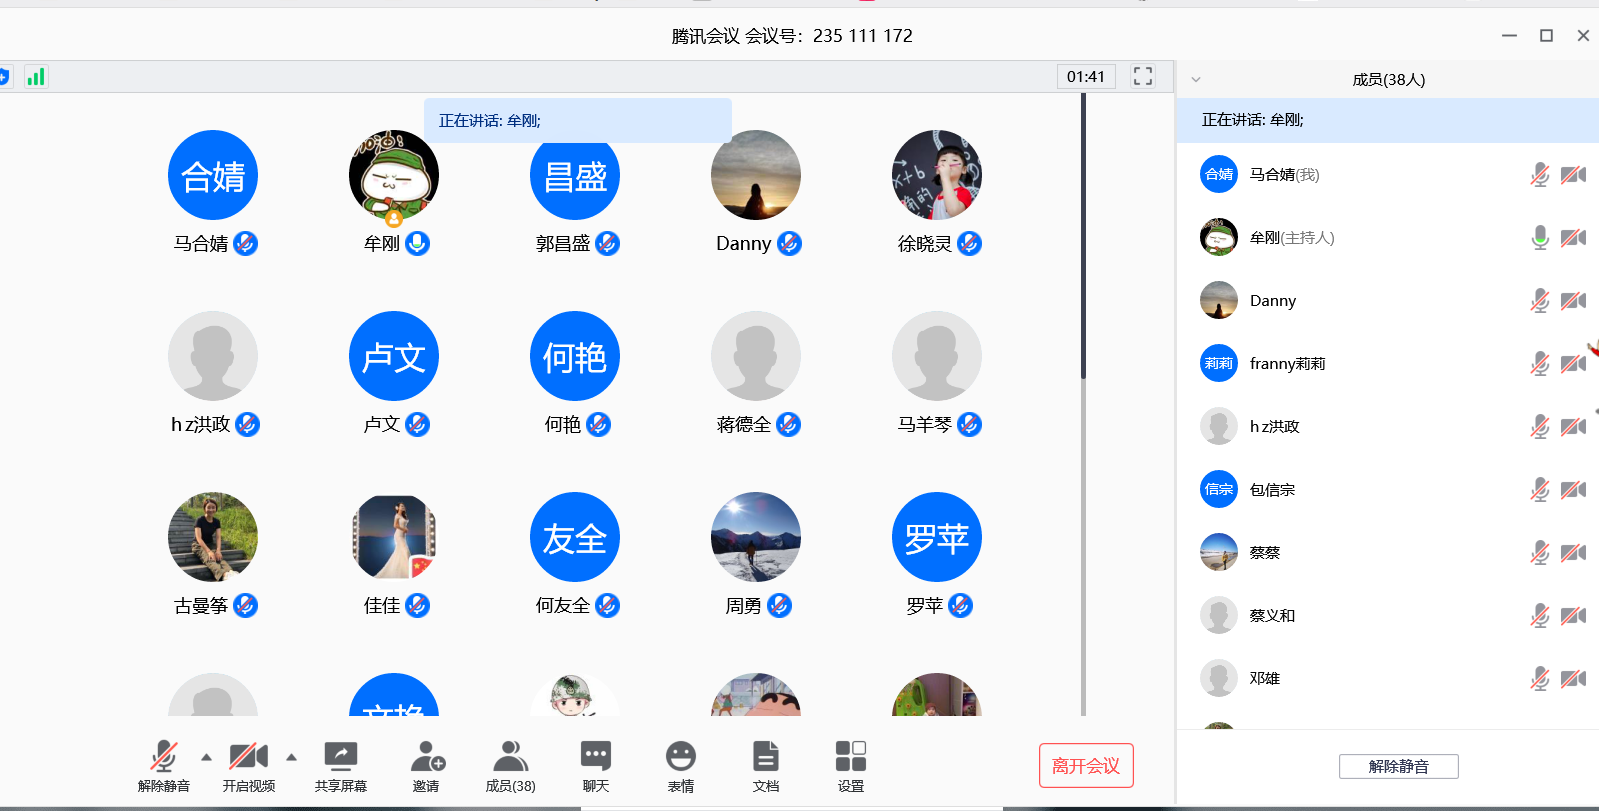Expand audio options arrow beside microphone
Screen dimensions: 1599x811
[207, 757]
